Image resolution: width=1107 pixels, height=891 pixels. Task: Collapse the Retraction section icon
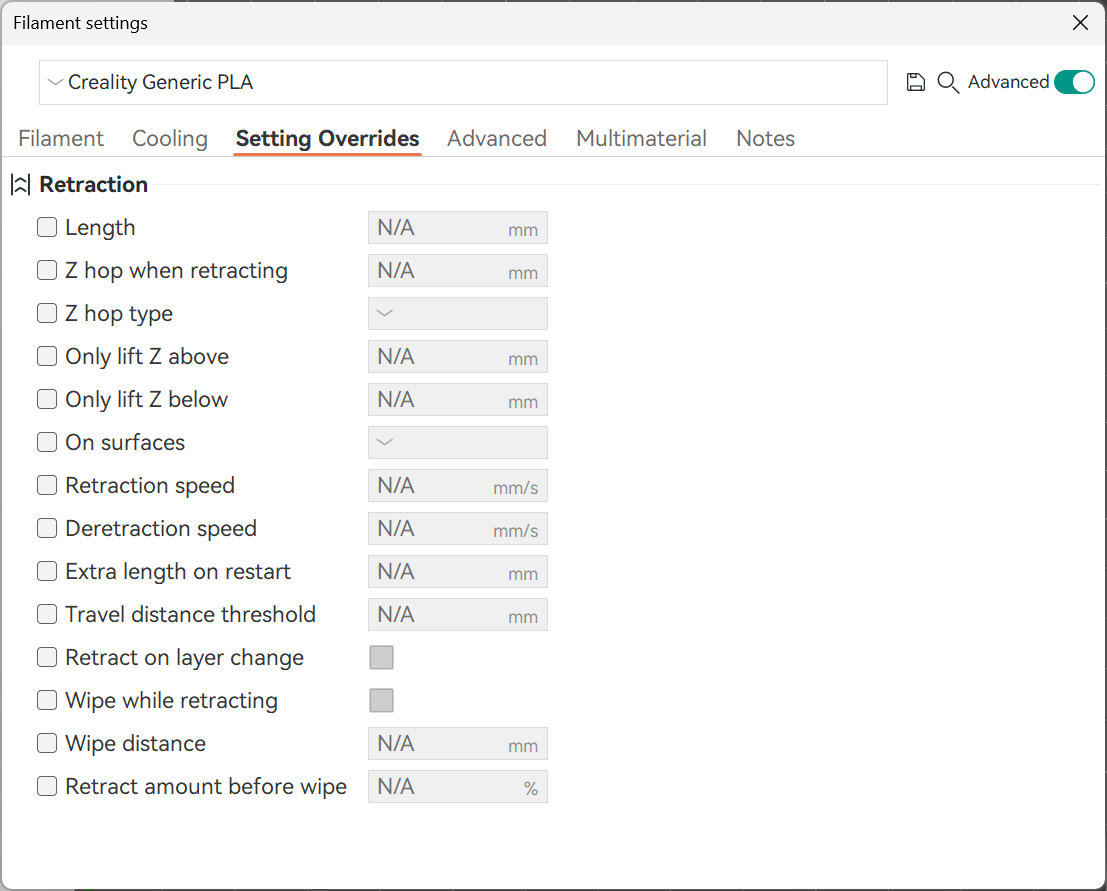click(20, 185)
